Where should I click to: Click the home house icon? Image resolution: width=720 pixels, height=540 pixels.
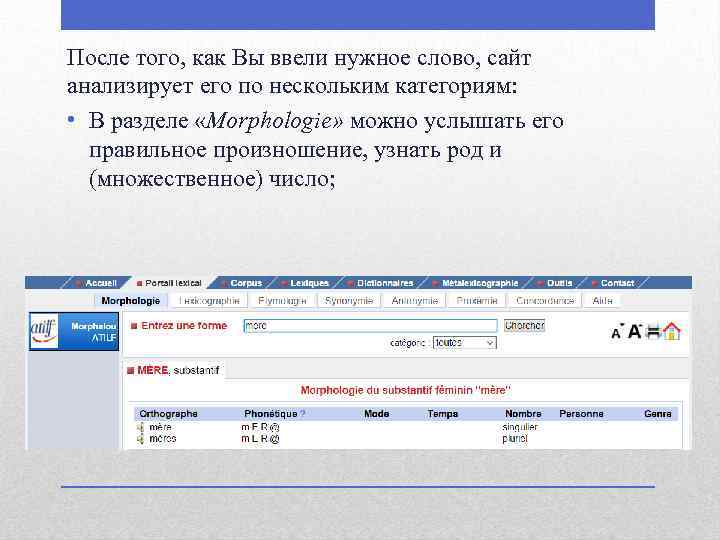671,331
